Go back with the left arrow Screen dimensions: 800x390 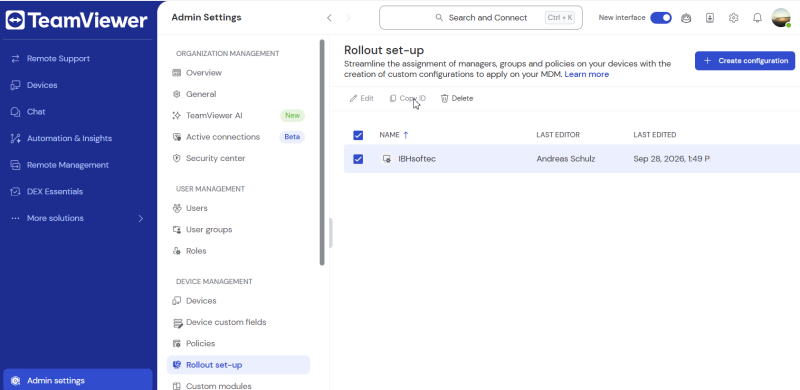329,18
